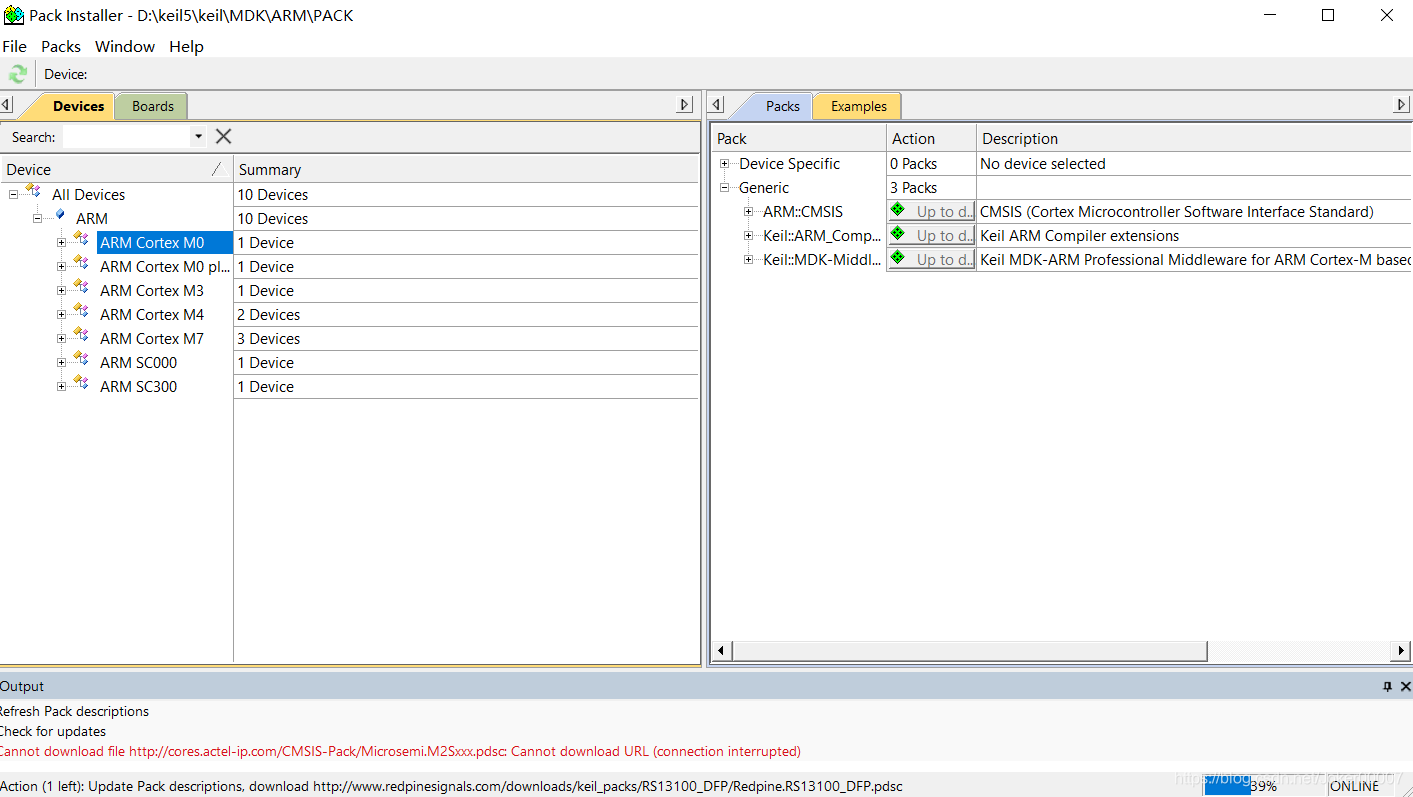1413x797 pixels.
Task: Expand the ARM::CMSIS pack entry
Action: tap(749, 211)
